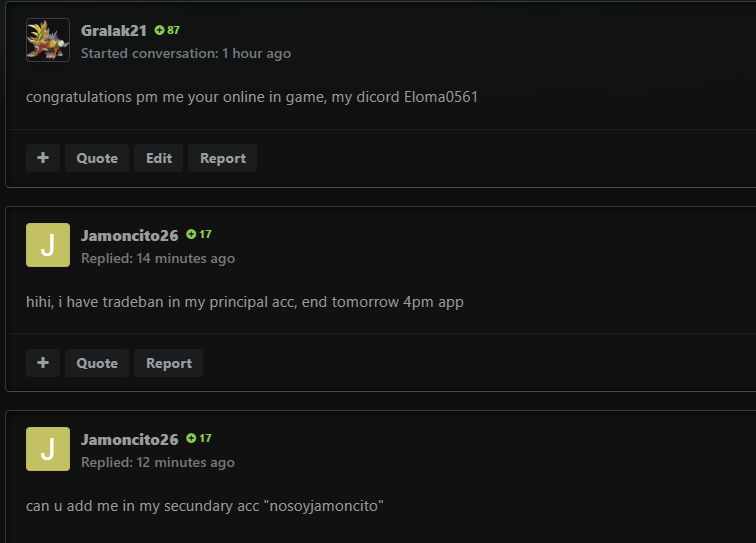Open Gralak21's profile via username
Image resolution: width=756 pixels, height=543 pixels.
pos(114,30)
